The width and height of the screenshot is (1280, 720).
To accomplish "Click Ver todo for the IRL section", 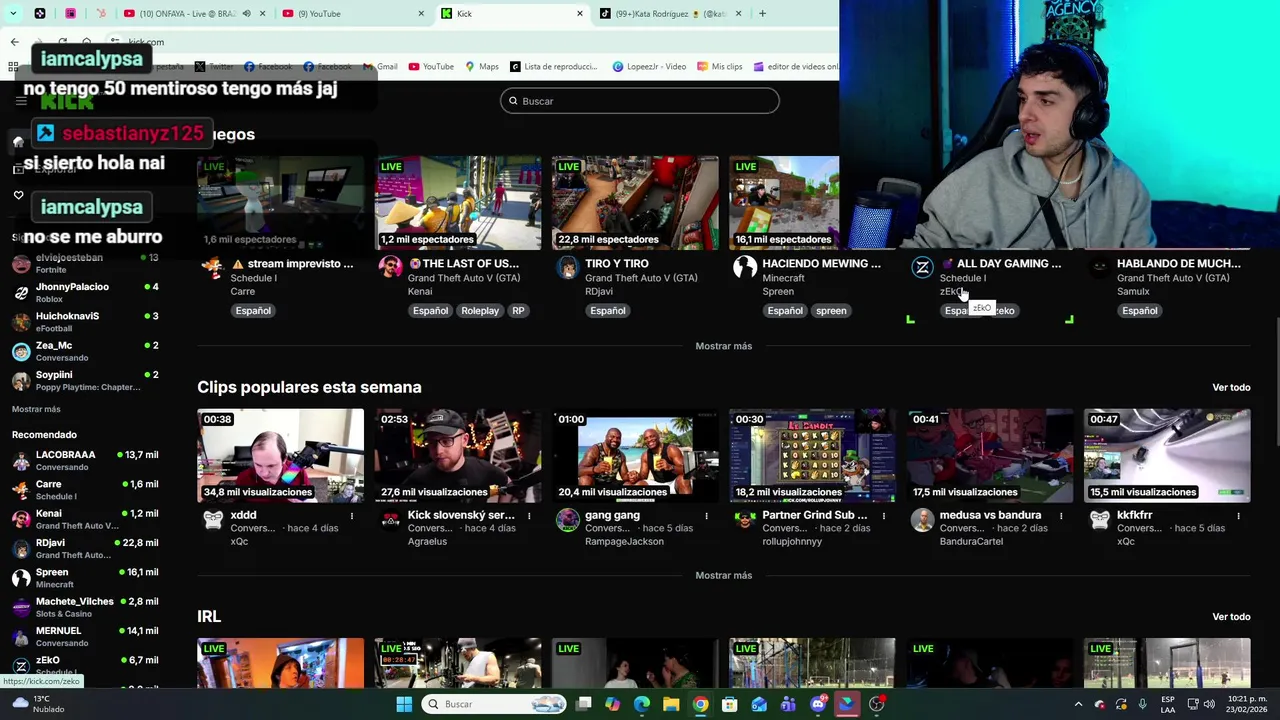I will (1231, 617).
